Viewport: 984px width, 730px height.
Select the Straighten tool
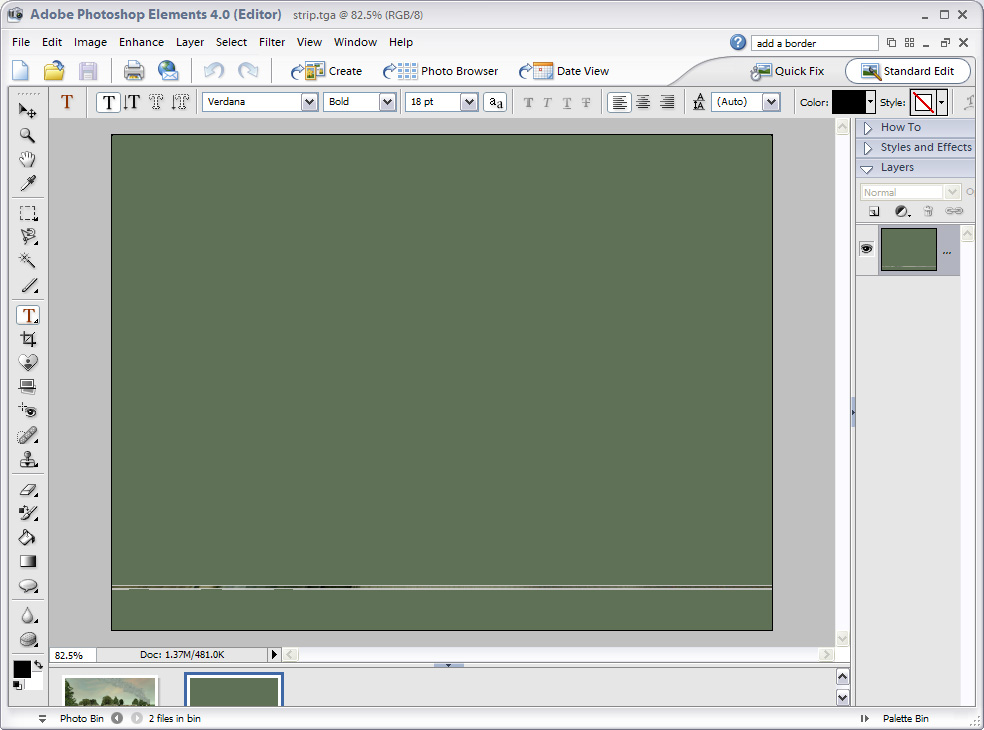coord(28,386)
